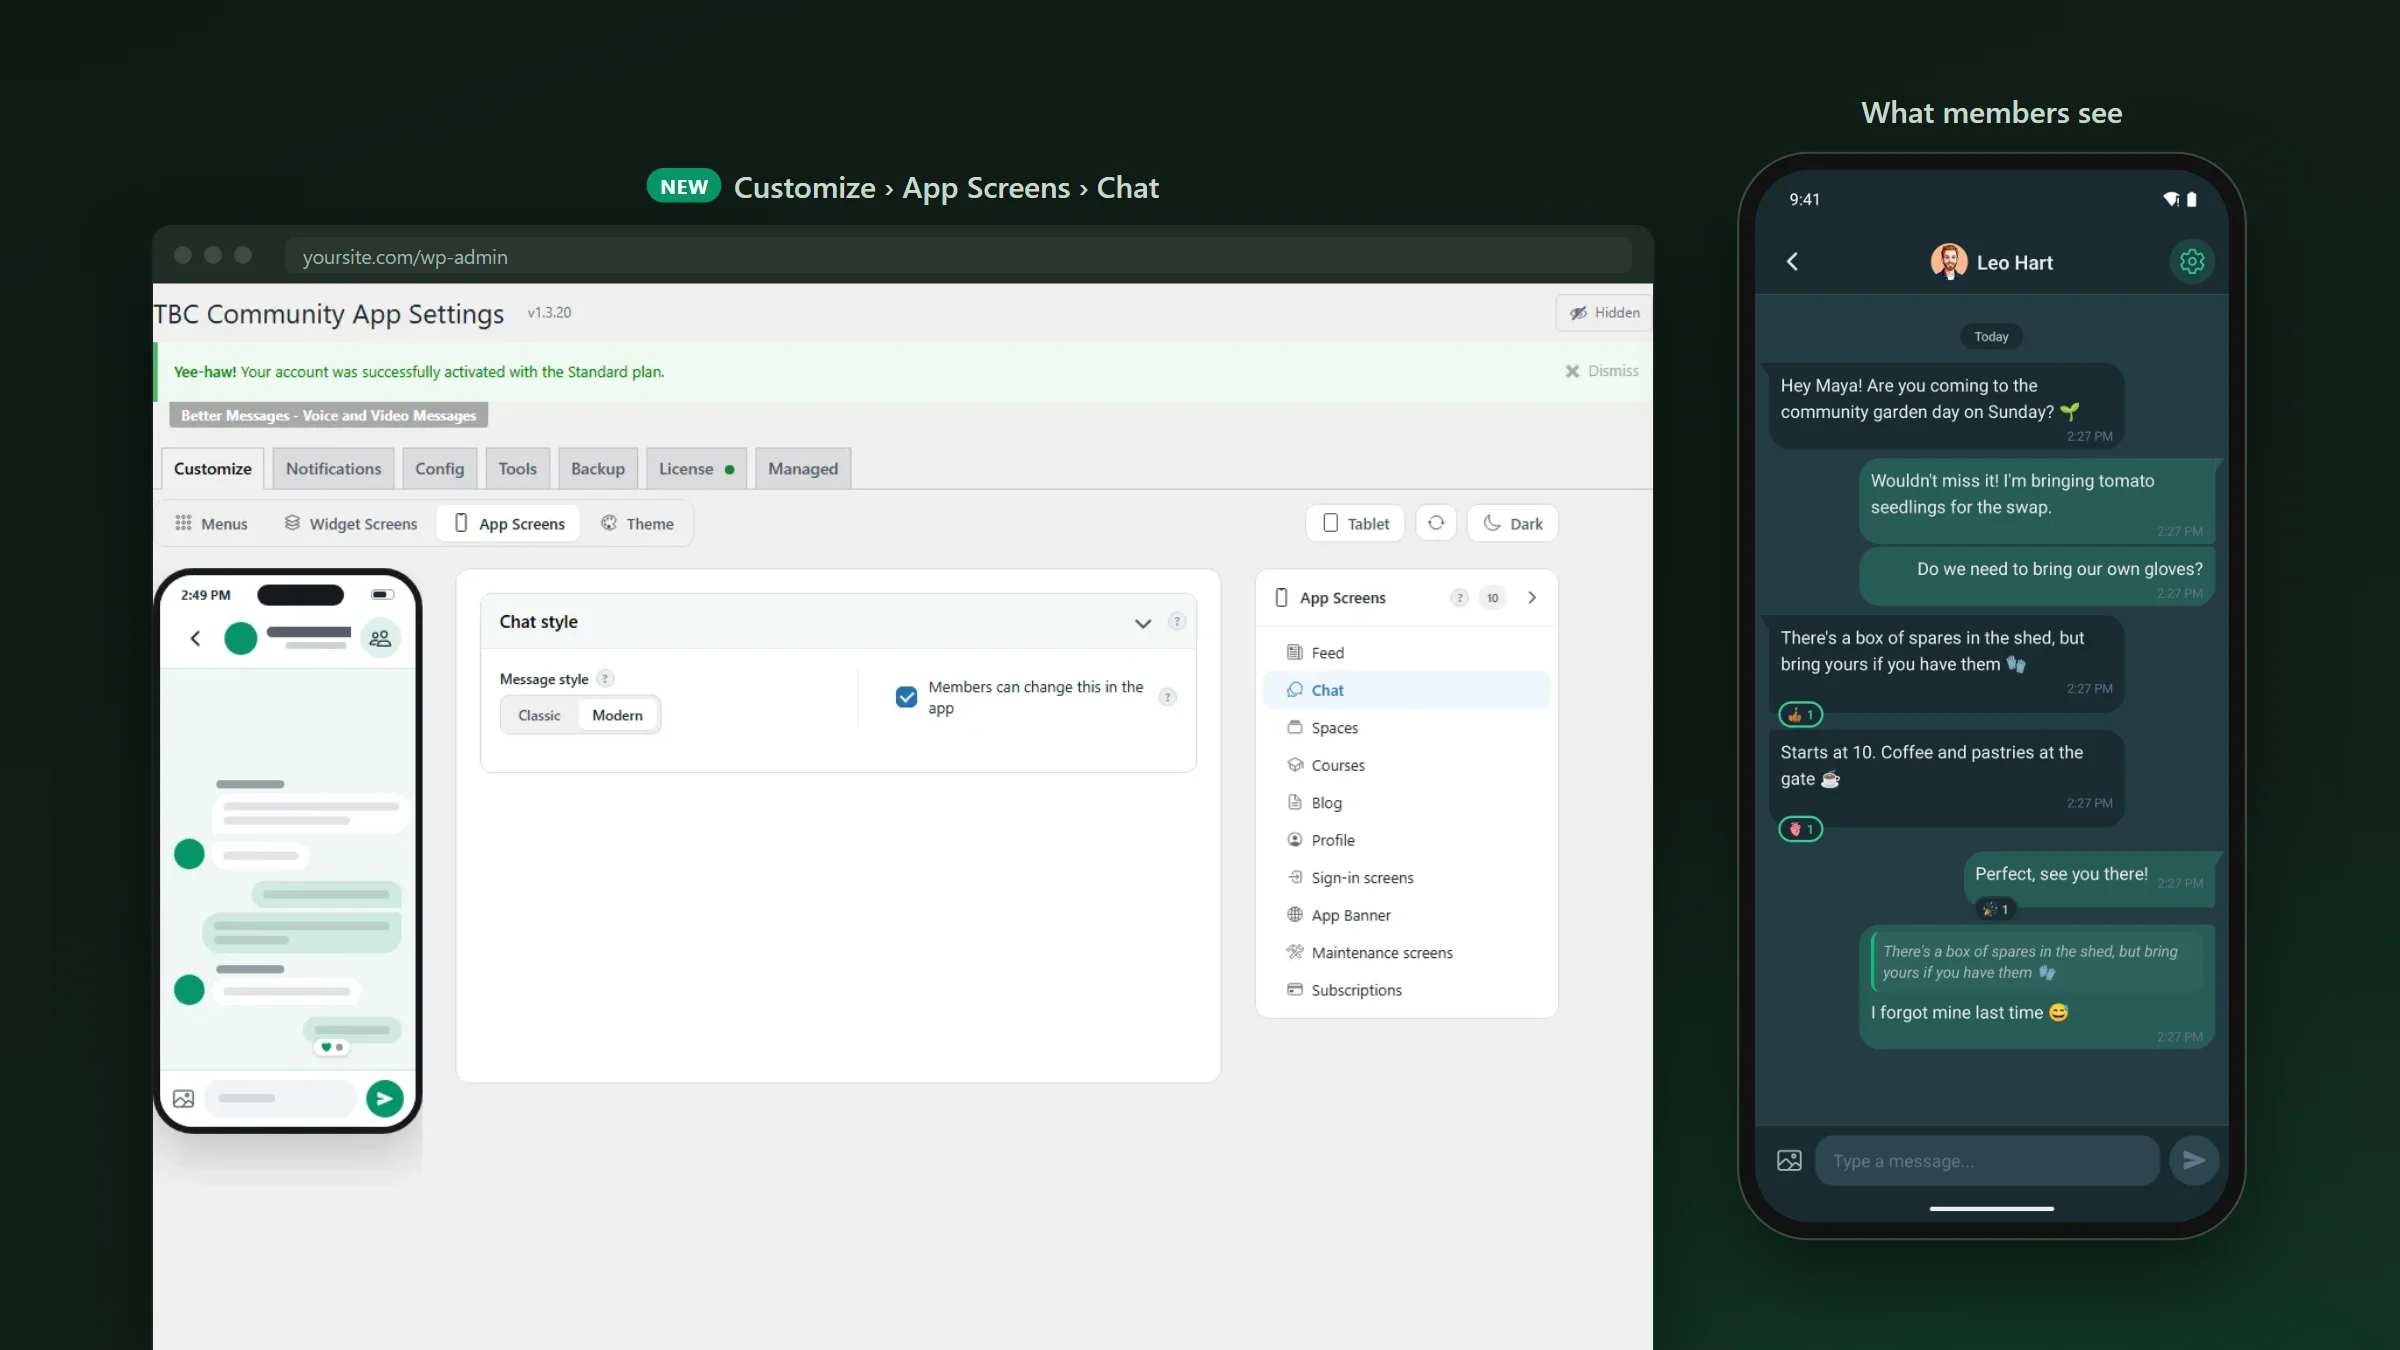Tap back arrow in Leo Hart chat
Viewport: 2400px width, 1350px height.
[1793, 262]
